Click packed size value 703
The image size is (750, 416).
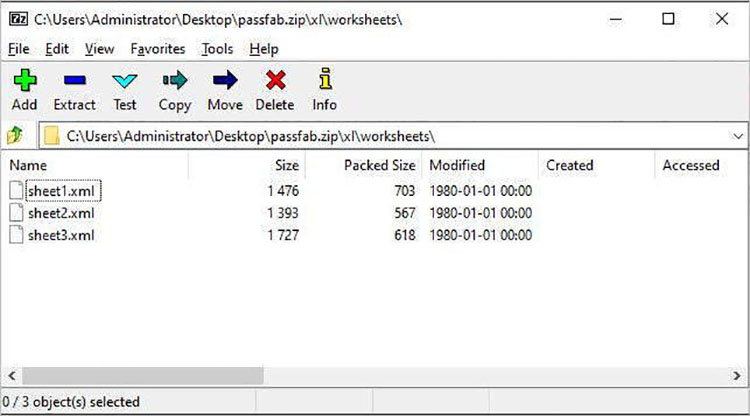[405, 191]
